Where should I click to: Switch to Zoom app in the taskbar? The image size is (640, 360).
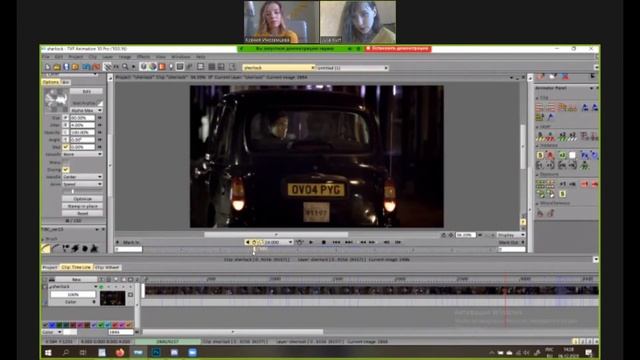click(193, 352)
